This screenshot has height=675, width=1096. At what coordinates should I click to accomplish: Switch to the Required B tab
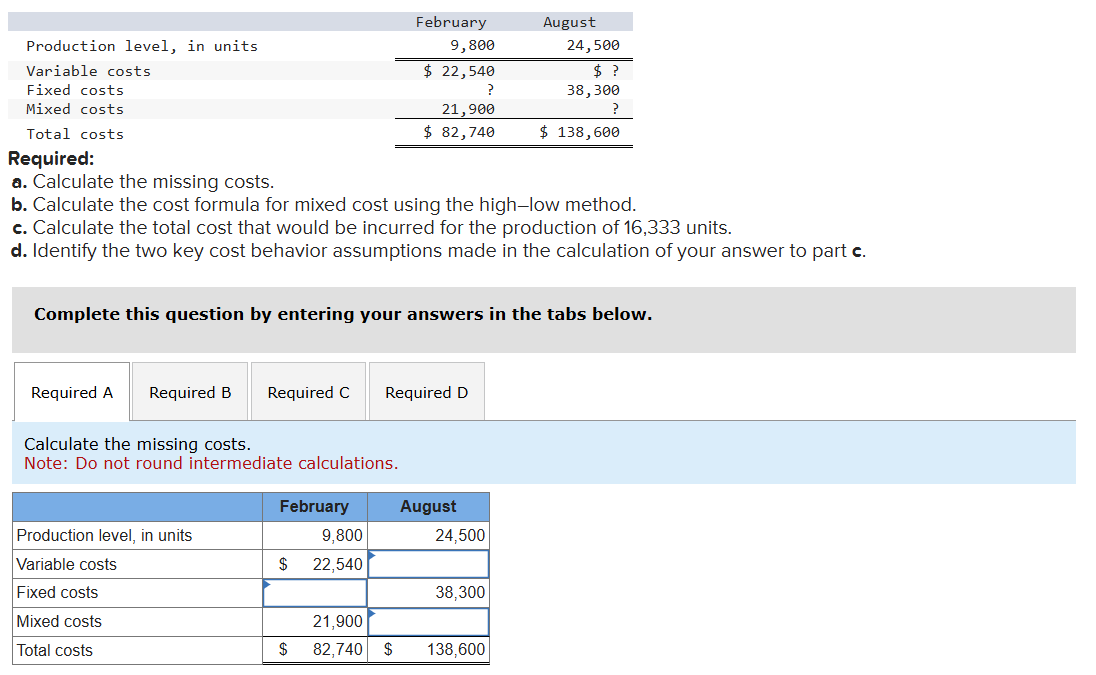189,391
